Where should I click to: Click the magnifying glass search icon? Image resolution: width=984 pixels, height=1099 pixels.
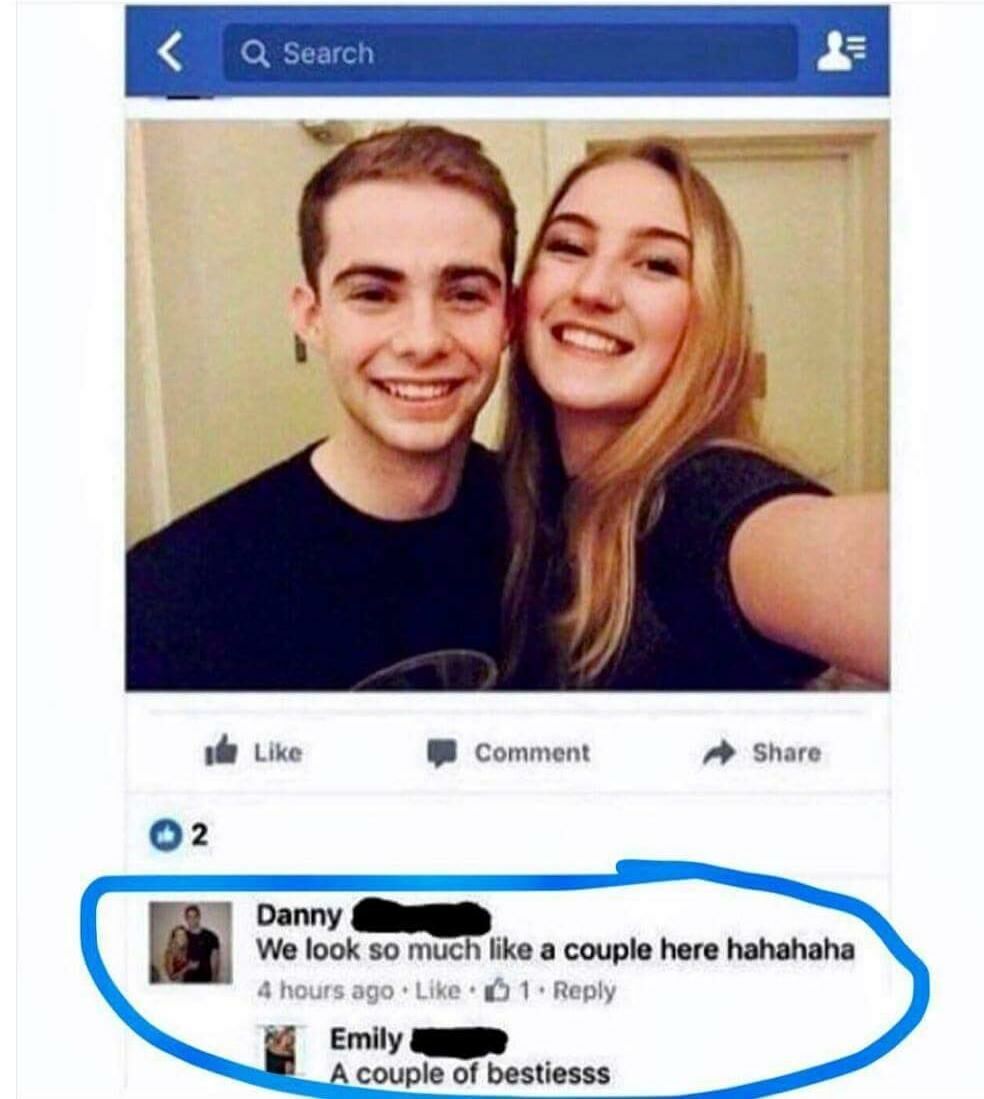(255, 53)
